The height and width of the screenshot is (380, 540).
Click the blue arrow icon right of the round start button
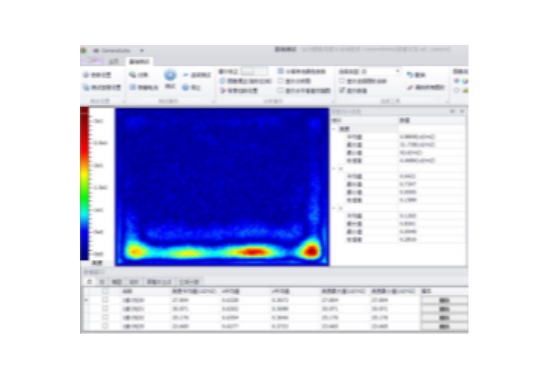[x=186, y=75]
